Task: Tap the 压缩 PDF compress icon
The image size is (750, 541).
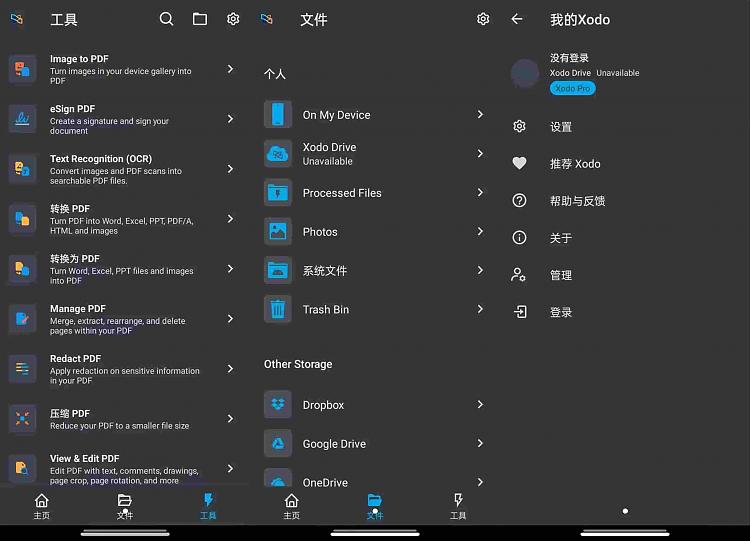Action: point(22,419)
